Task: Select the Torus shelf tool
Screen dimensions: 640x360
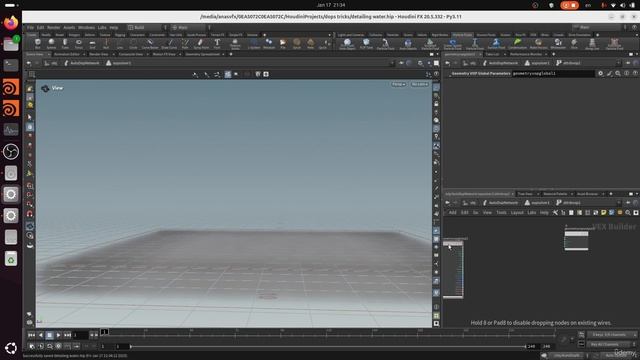Action: [79, 44]
